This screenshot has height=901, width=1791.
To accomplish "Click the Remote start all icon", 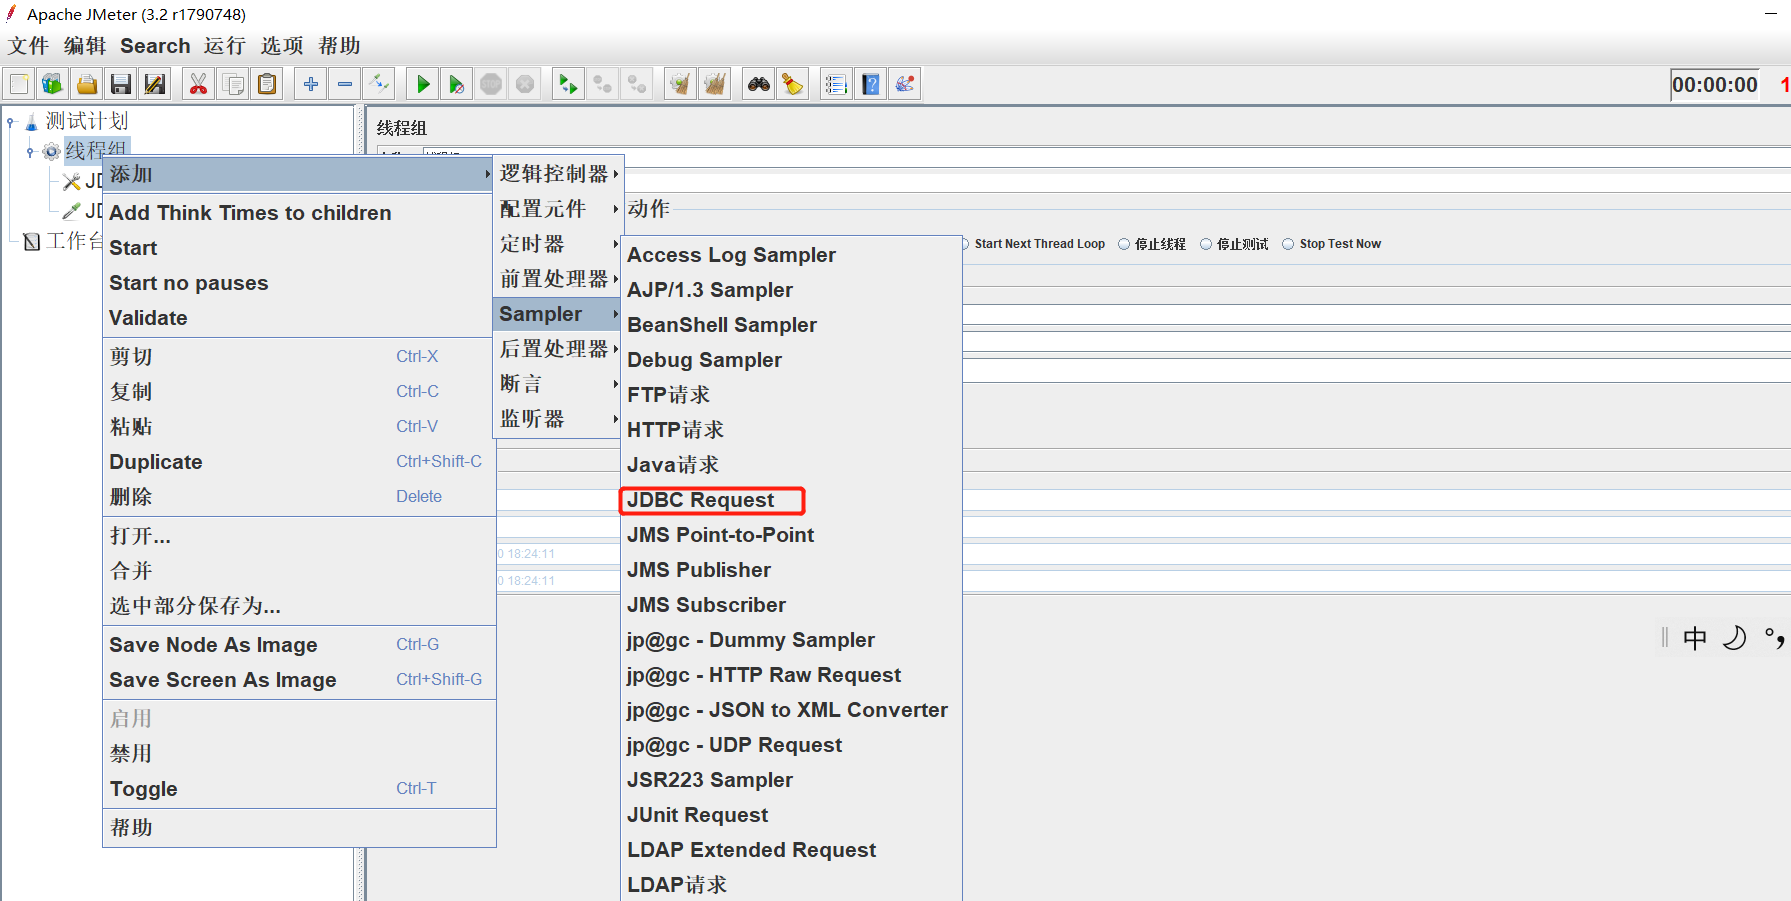I will coord(568,84).
